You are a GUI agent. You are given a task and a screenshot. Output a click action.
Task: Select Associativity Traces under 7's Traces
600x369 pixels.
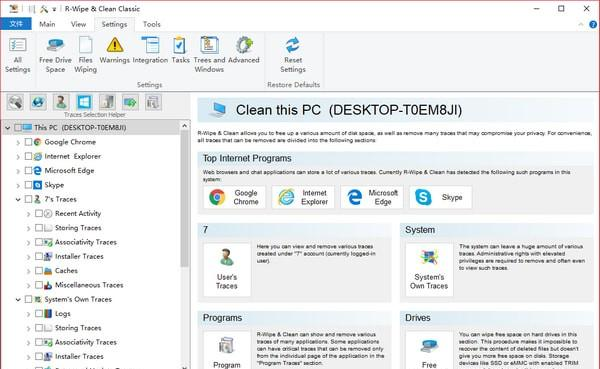pos(86,242)
